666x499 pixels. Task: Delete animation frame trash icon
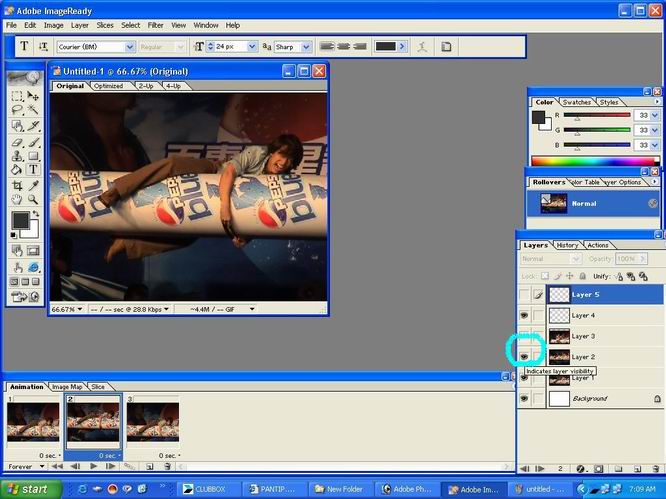coord(167,466)
